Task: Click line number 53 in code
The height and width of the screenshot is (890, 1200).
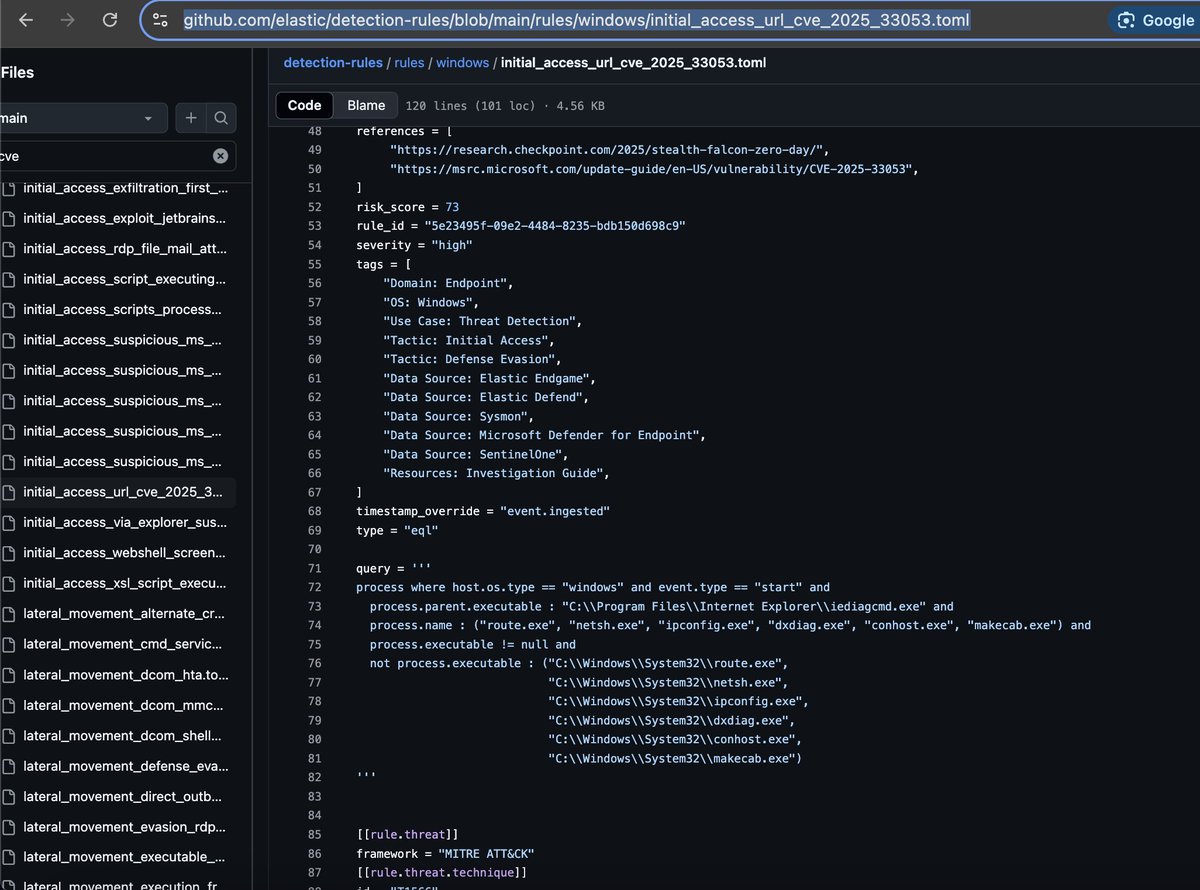Action: point(314,226)
